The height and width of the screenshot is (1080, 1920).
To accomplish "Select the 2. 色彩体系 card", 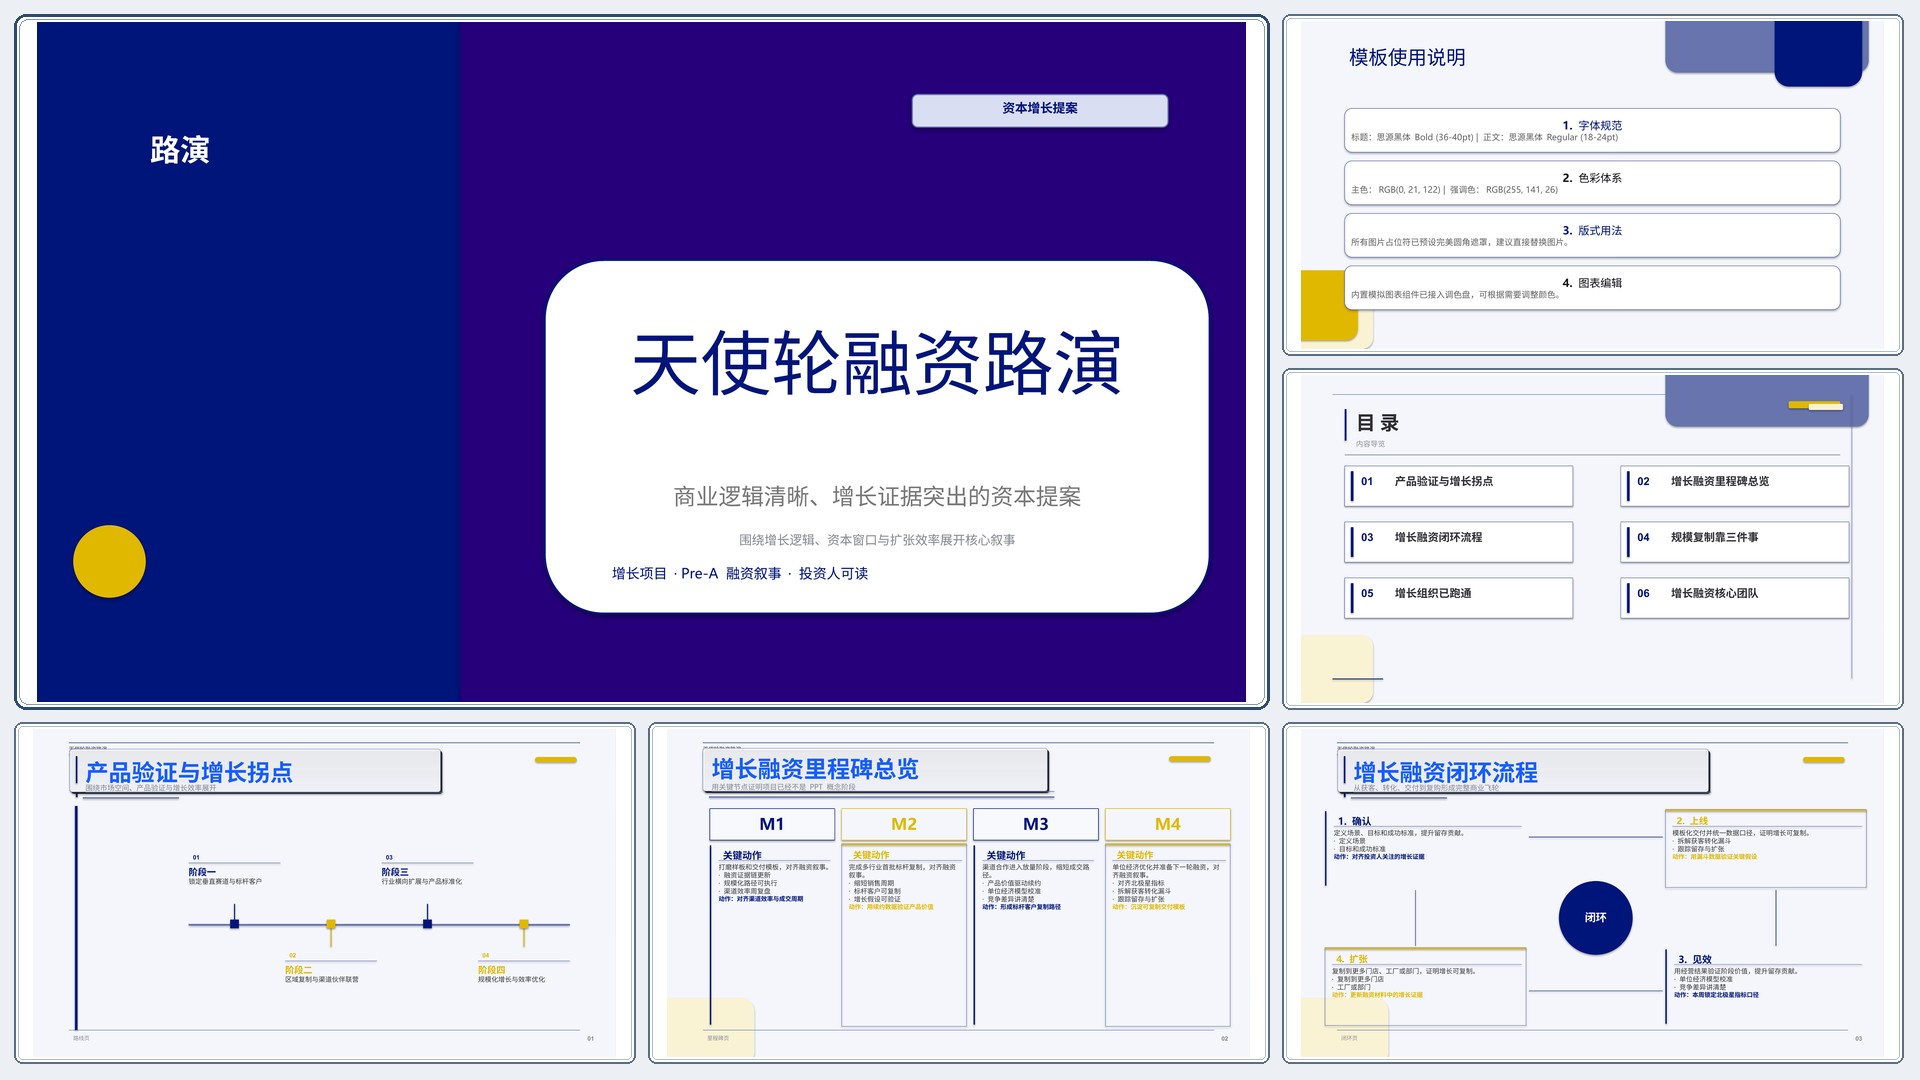I will [1592, 183].
